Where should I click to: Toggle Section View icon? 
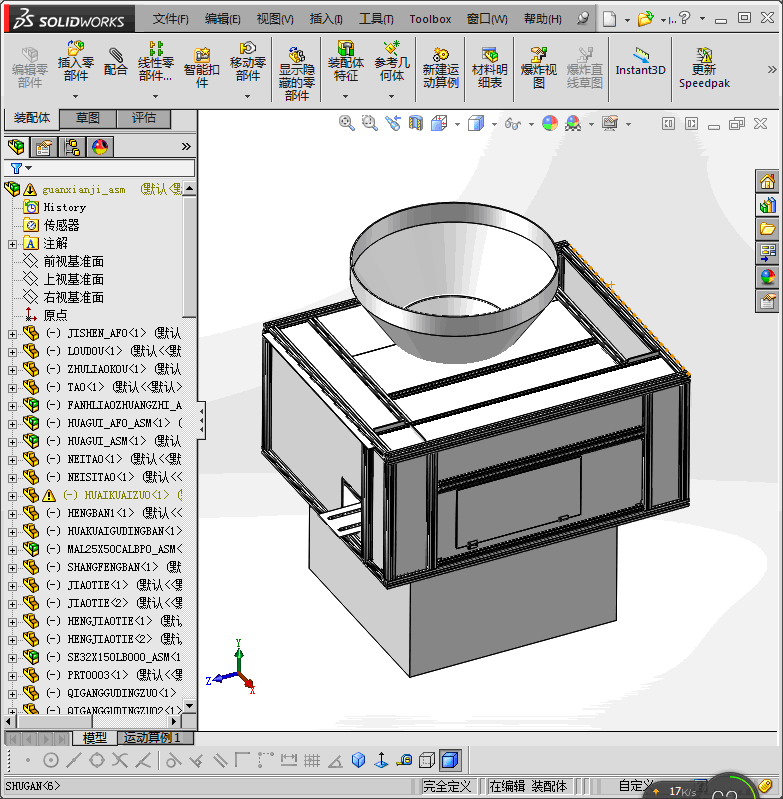click(416, 123)
